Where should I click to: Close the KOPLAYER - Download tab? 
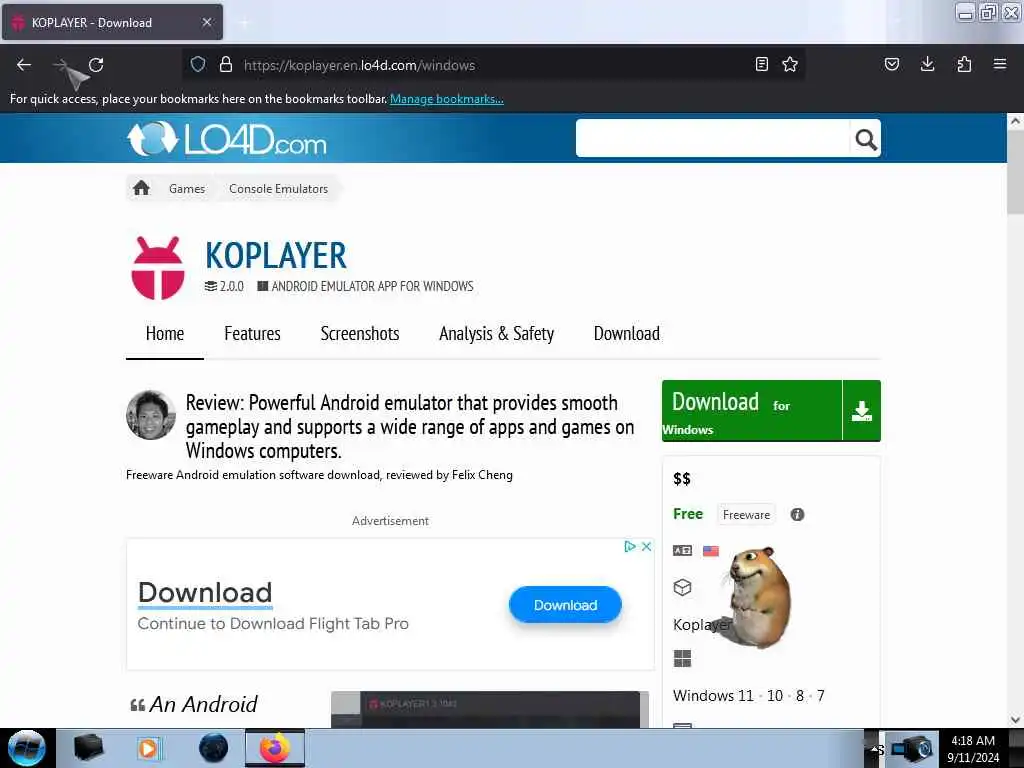pos(206,22)
